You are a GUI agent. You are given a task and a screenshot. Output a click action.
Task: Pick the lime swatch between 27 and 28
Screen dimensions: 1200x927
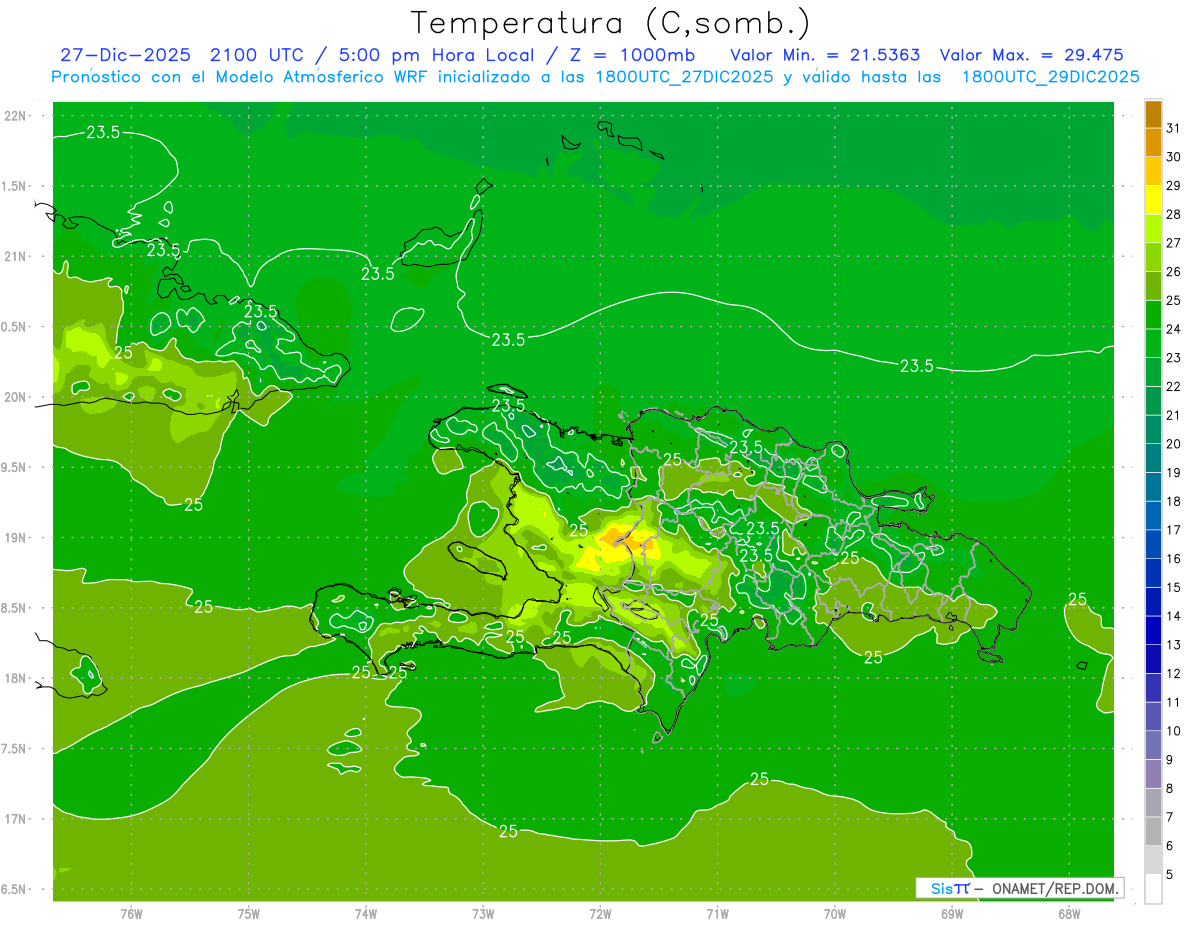coord(1153,228)
